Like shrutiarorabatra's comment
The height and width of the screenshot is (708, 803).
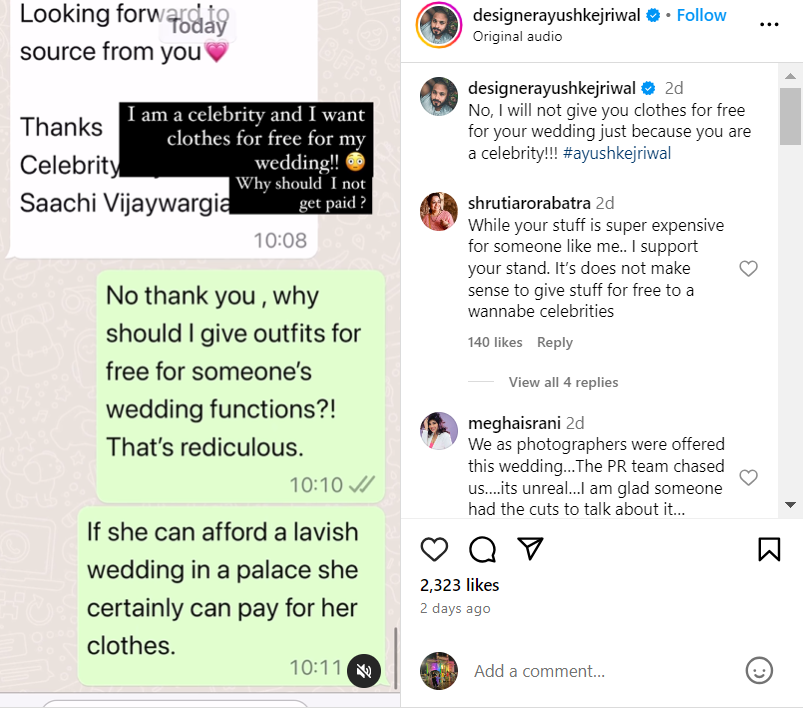click(748, 268)
